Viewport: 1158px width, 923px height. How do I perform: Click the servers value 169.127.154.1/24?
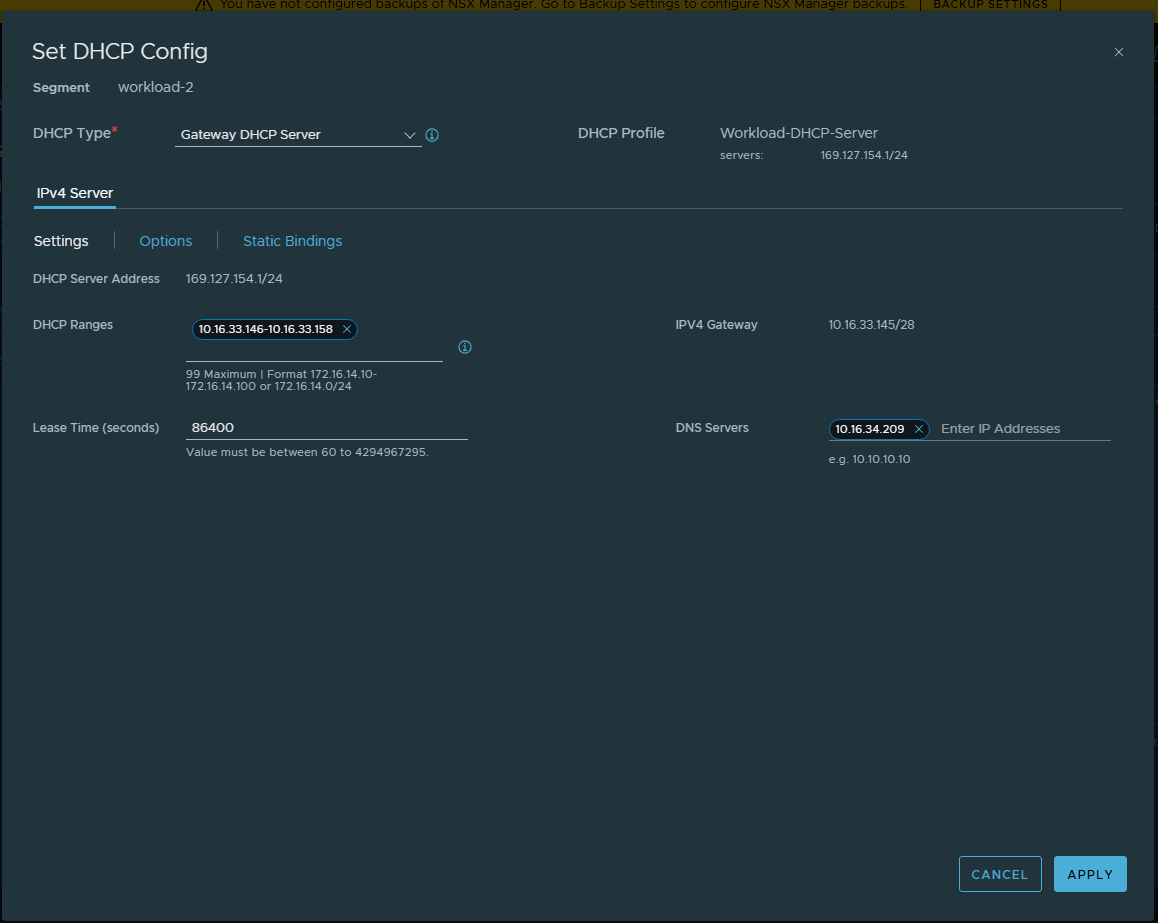click(x=864, y=155)
